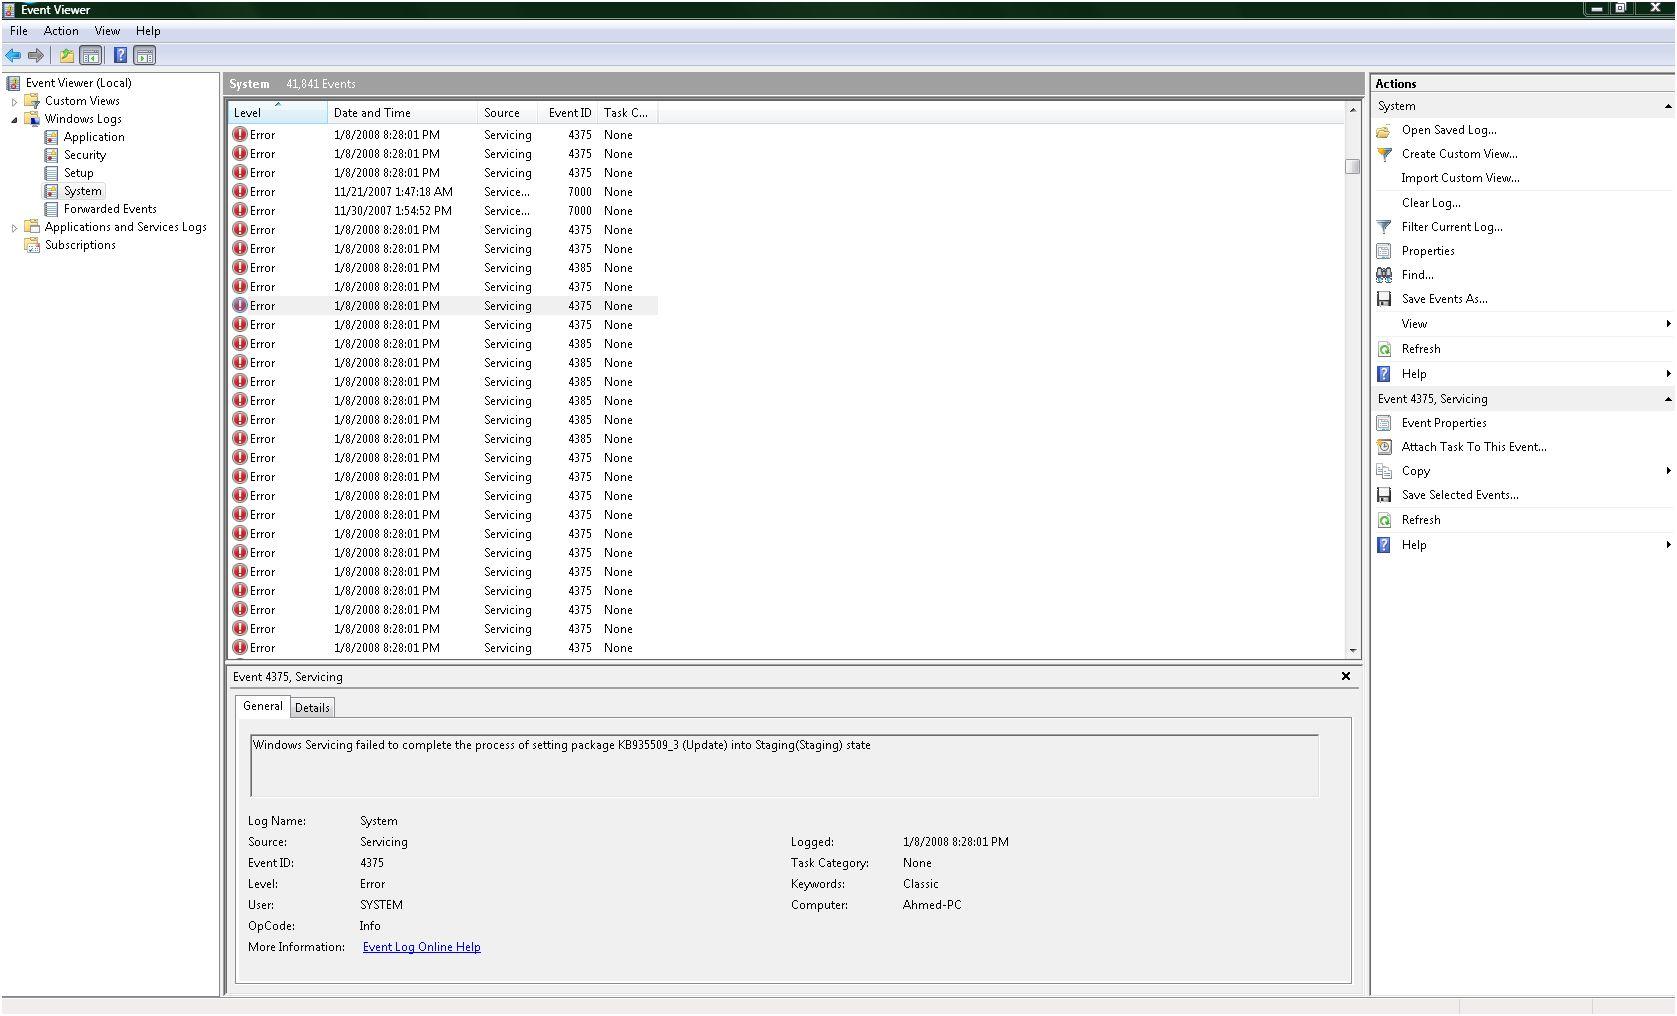Click the Filter Current Log funnel icon
This screenshot has width=1677, height=1016.
(1384, 227)
